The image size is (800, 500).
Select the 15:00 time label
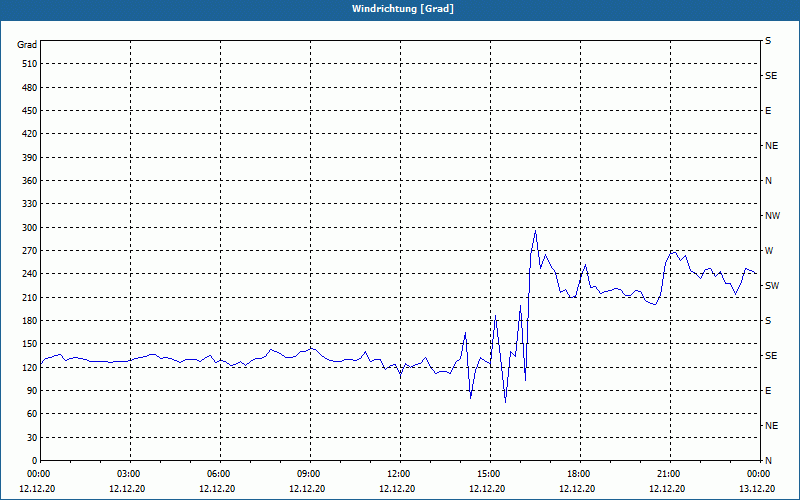[490, 474]
